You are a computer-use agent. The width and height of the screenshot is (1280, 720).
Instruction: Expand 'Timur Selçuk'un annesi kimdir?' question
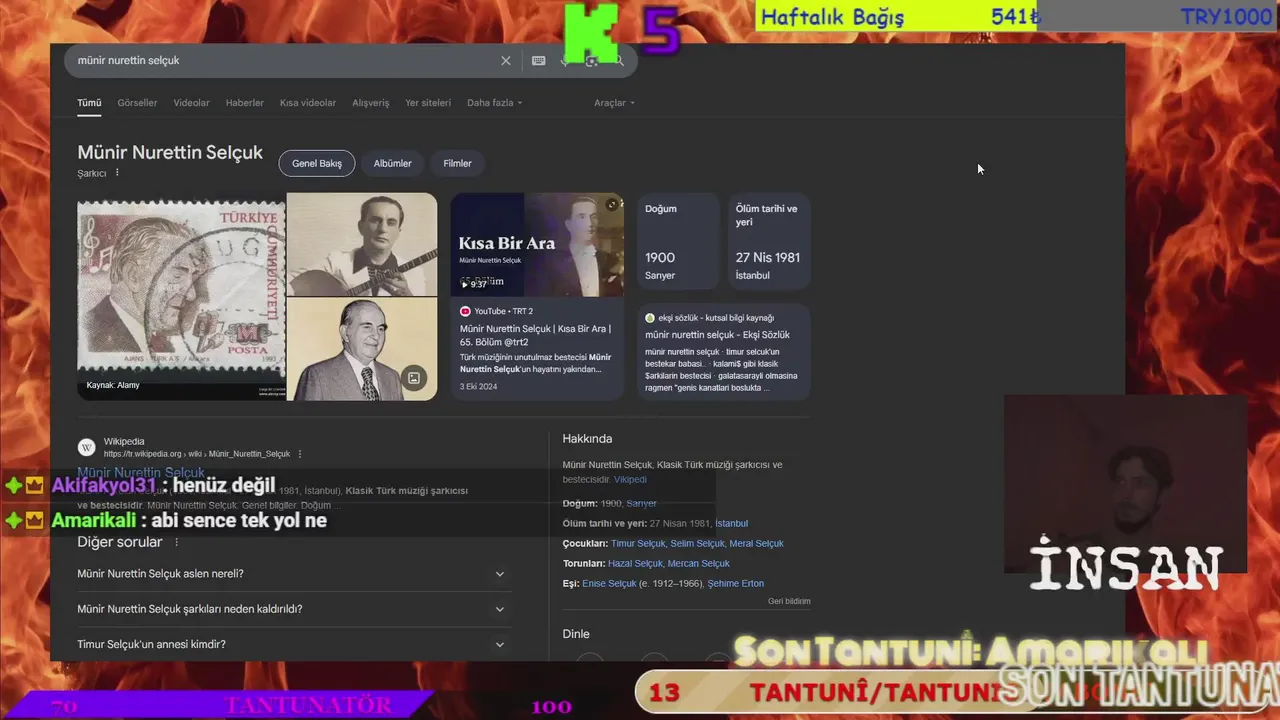point(294,644)
